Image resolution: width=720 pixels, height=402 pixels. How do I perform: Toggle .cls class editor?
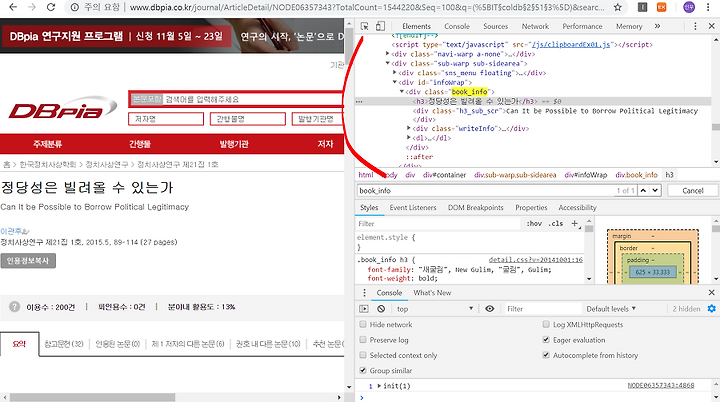(556, 223)
